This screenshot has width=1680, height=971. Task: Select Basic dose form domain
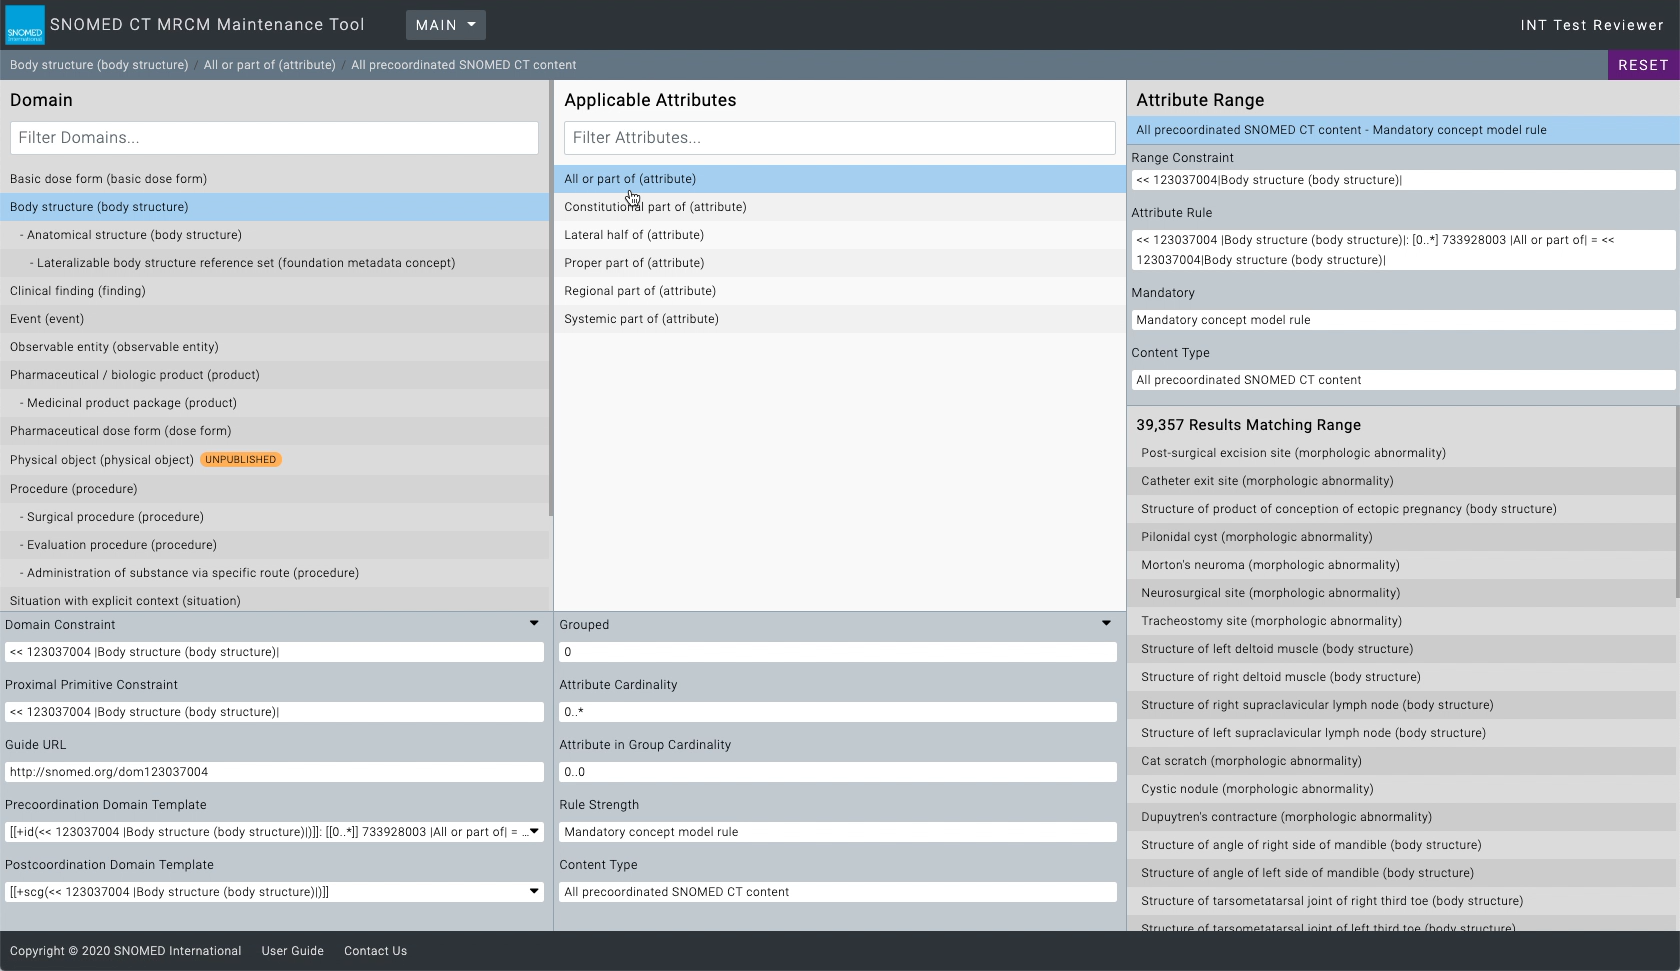click(x=274, y=179)
